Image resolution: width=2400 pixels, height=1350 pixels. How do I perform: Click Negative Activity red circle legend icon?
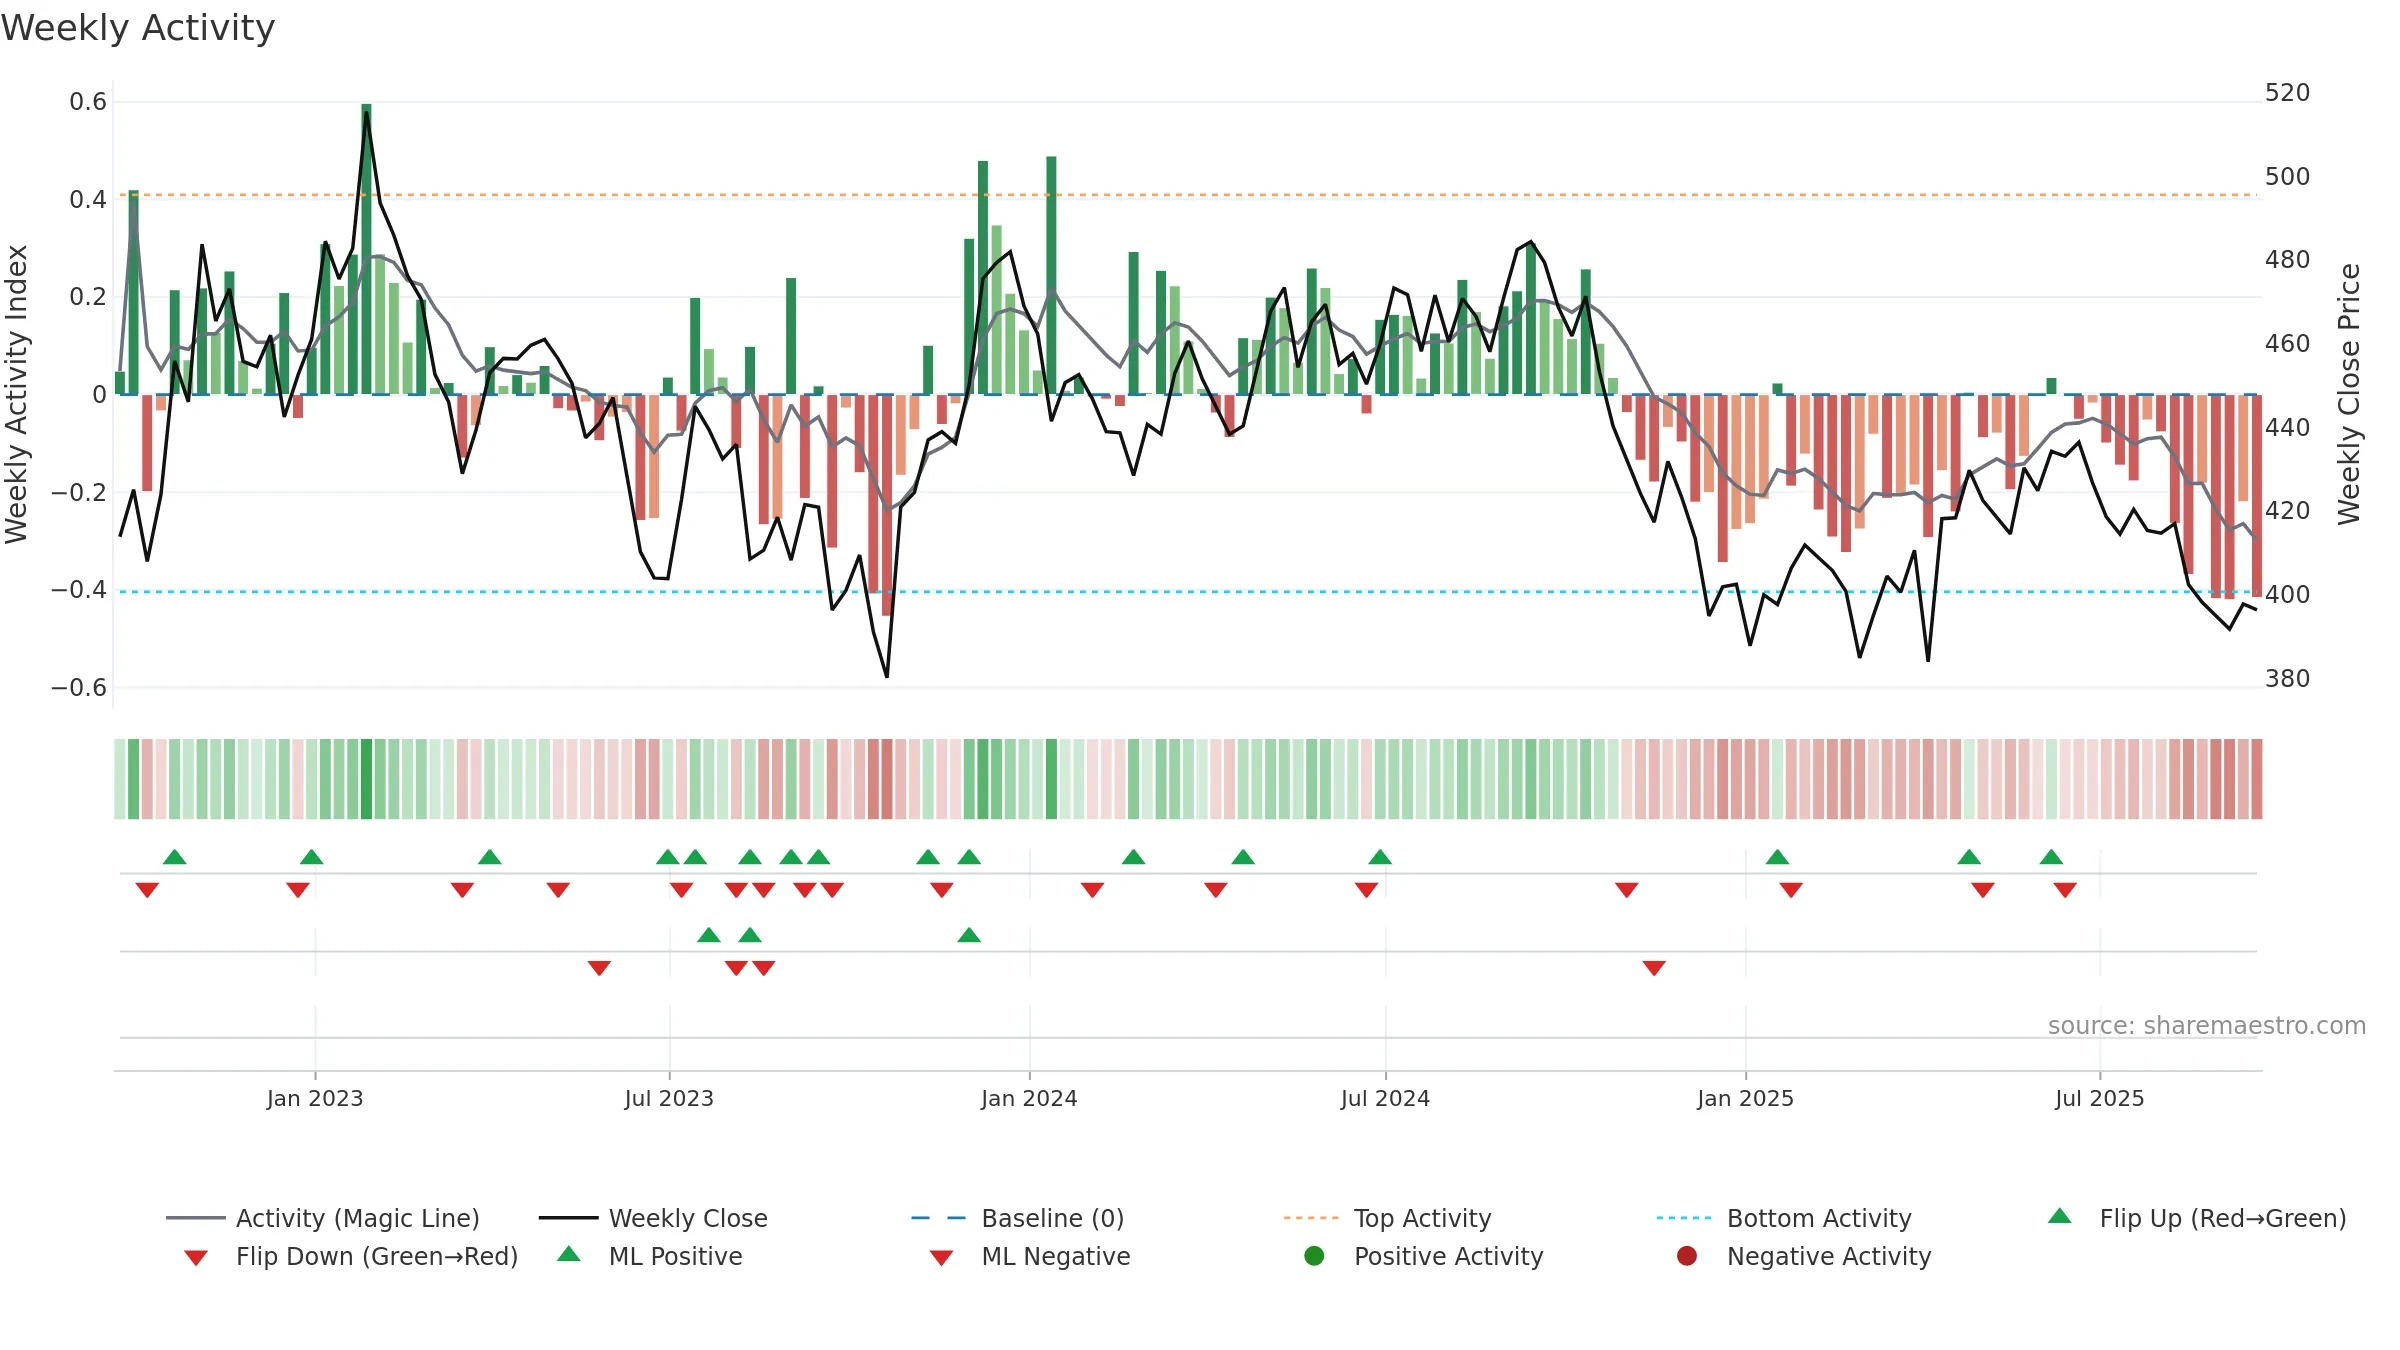tap(1687, 1255)
